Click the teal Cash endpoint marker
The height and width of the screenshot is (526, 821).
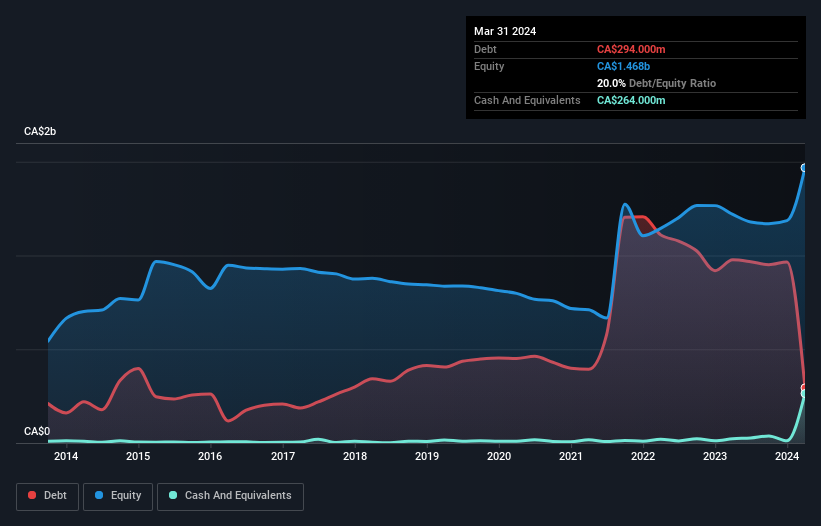pyautogui.click(x=804, y=394)
